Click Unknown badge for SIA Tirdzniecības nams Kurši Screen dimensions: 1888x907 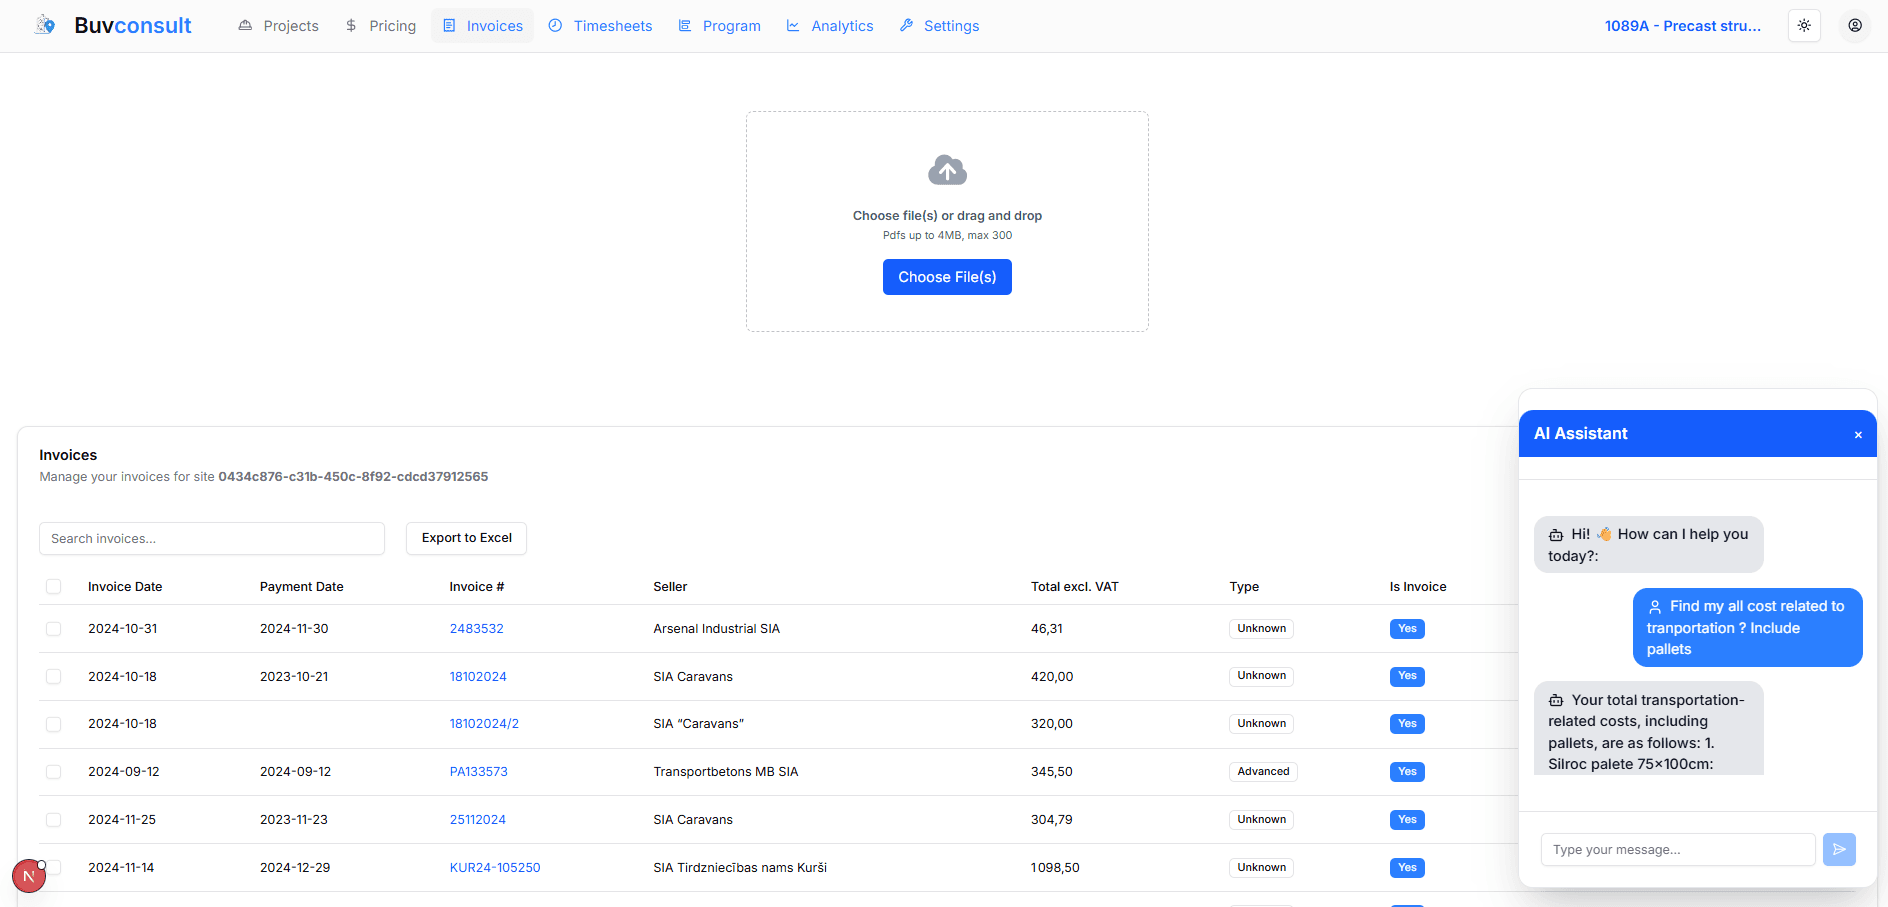pyautogui.click(x=1261, y=868)
